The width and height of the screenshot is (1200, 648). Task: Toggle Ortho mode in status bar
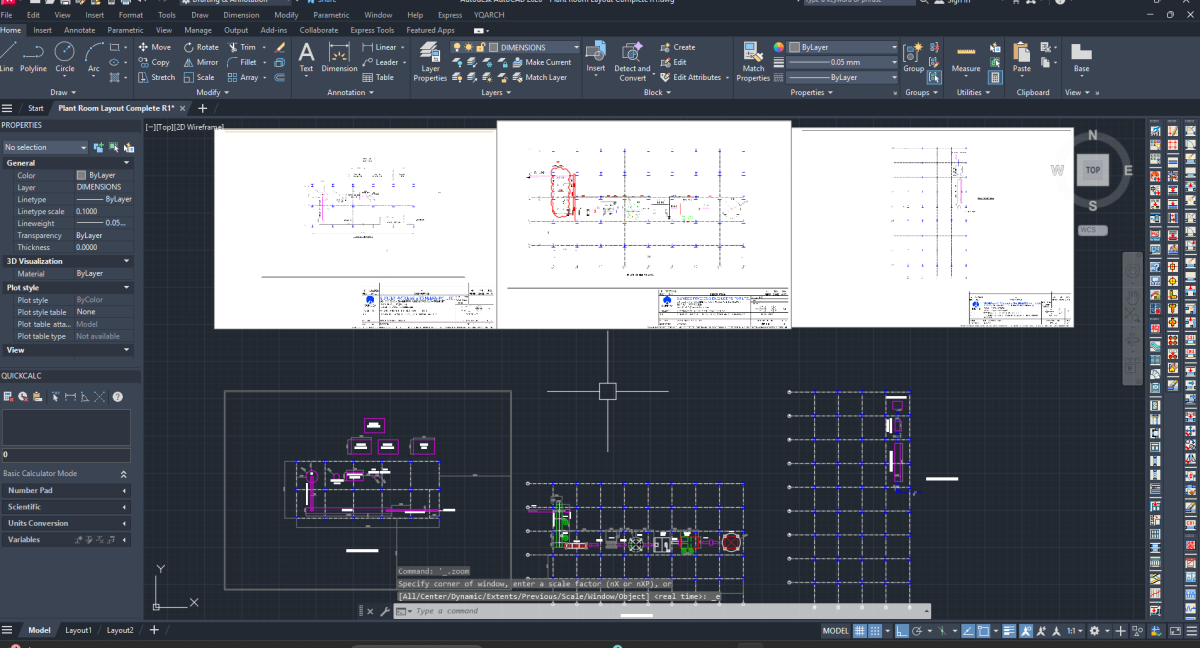[x=902, y=631]
